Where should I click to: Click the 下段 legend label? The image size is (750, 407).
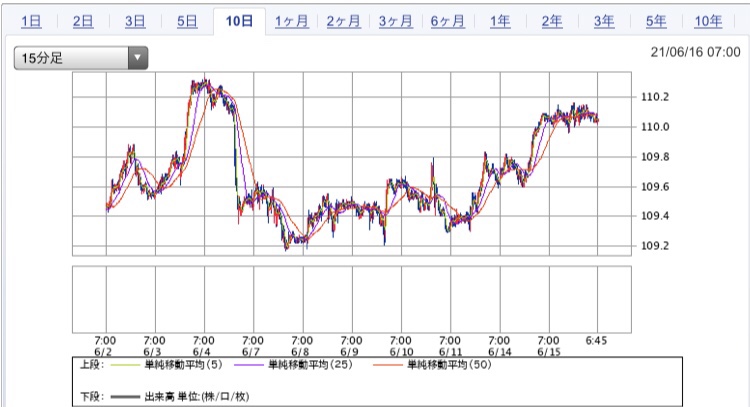click(92, 396)
